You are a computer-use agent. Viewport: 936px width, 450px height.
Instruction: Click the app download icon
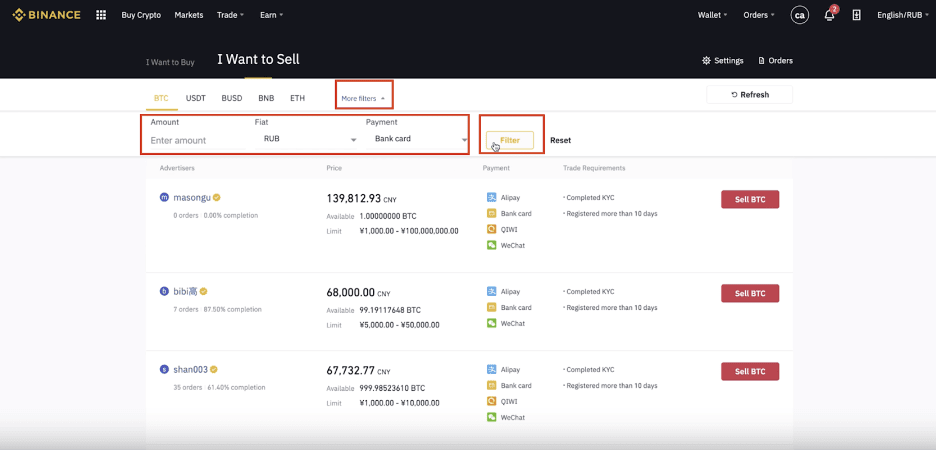click(x=857, y=16)
